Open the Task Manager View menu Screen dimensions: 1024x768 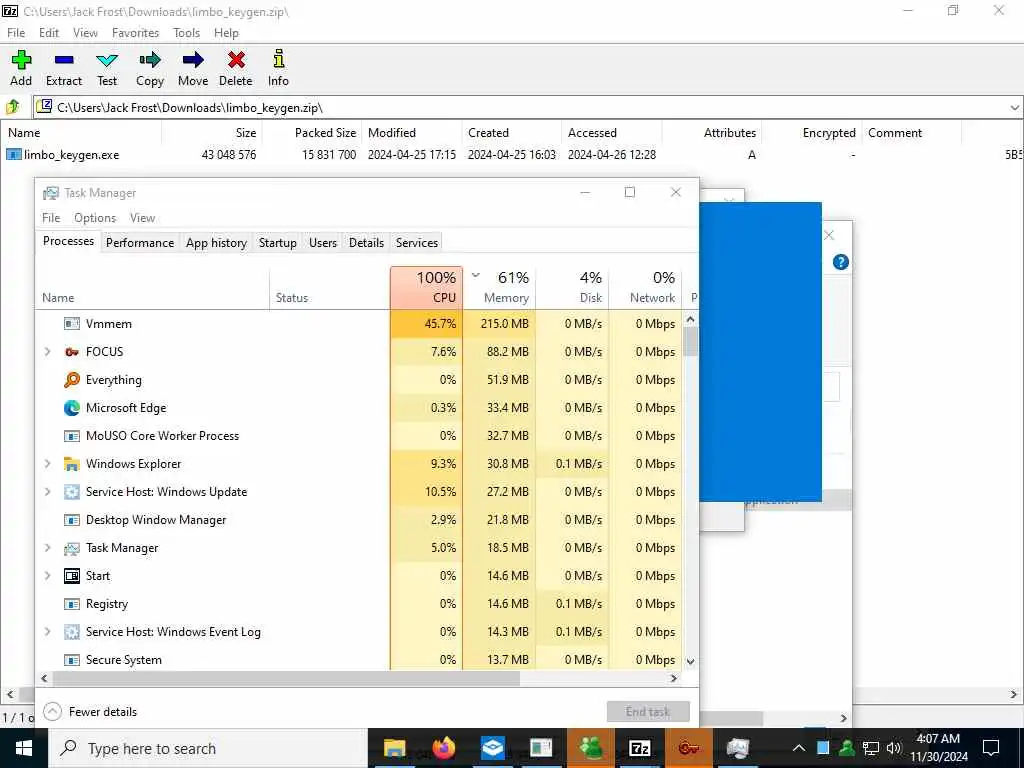tap(142, 218)
